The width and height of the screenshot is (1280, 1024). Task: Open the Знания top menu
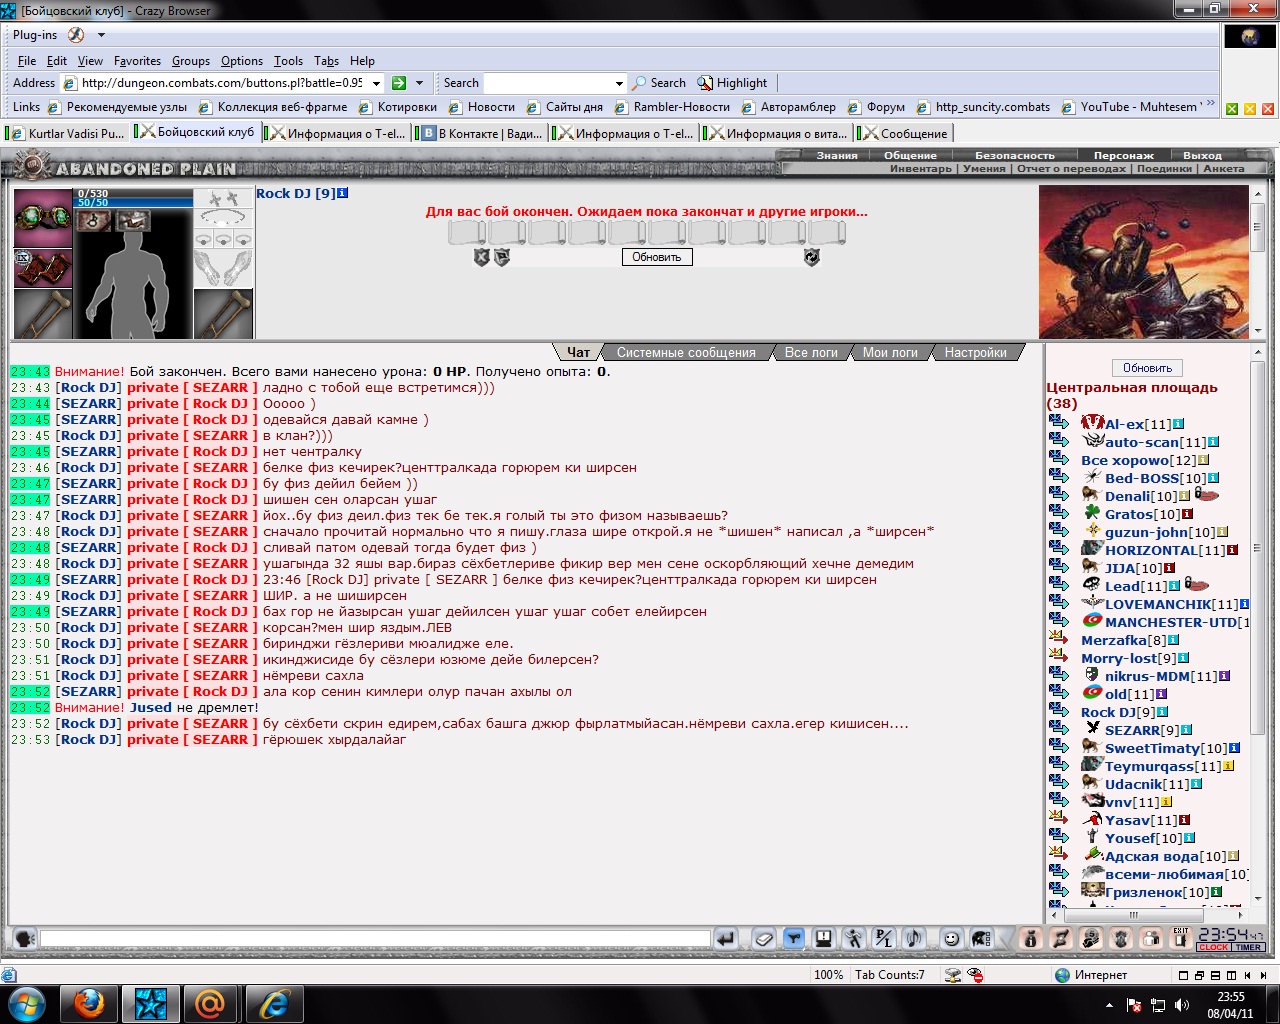click(x=837, y=155)
